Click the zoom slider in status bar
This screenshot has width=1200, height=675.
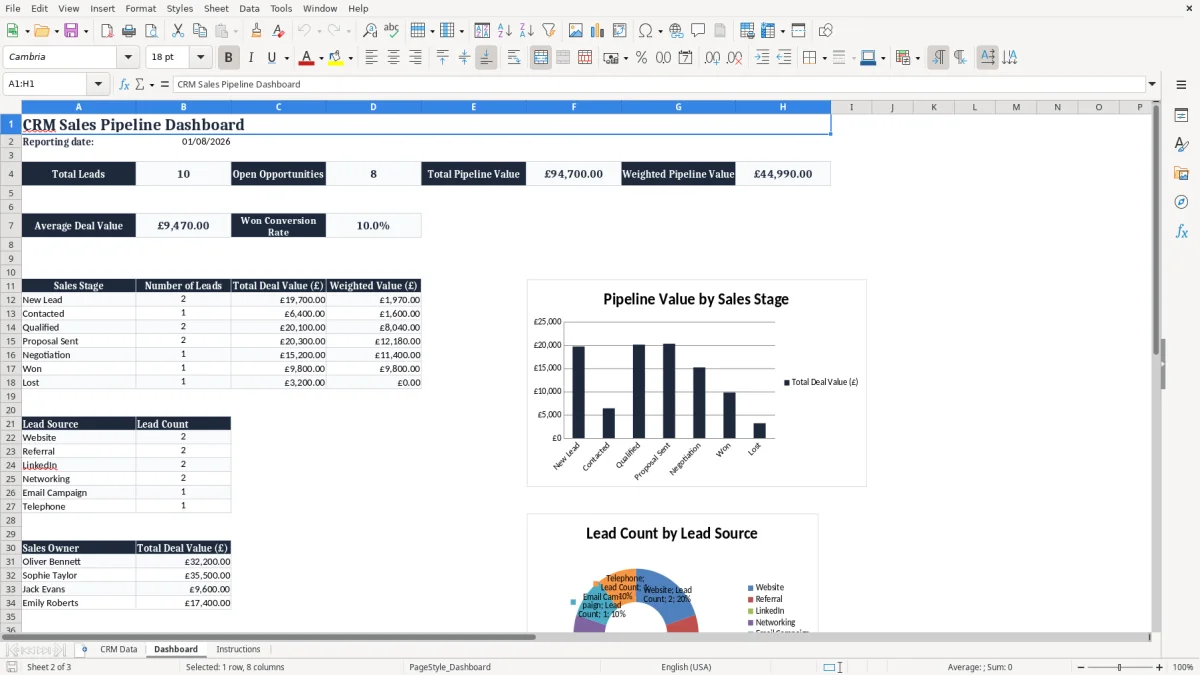pyautogui.click(x=1120, y=667)
